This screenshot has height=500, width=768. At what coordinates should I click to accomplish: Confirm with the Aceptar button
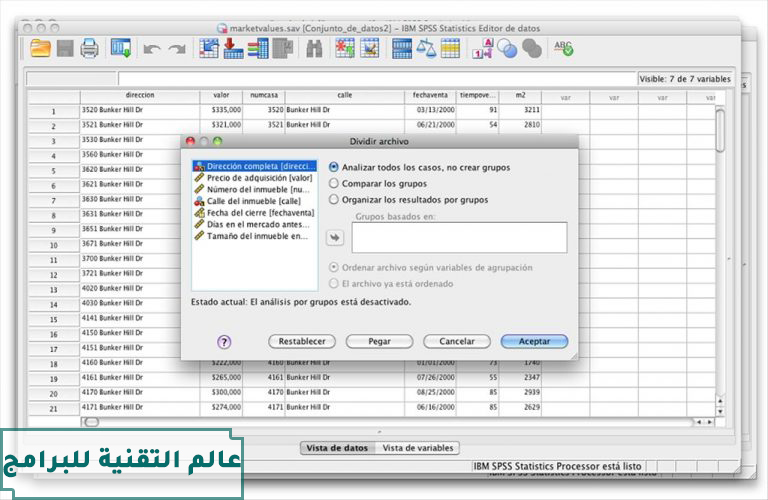(534, 341)
